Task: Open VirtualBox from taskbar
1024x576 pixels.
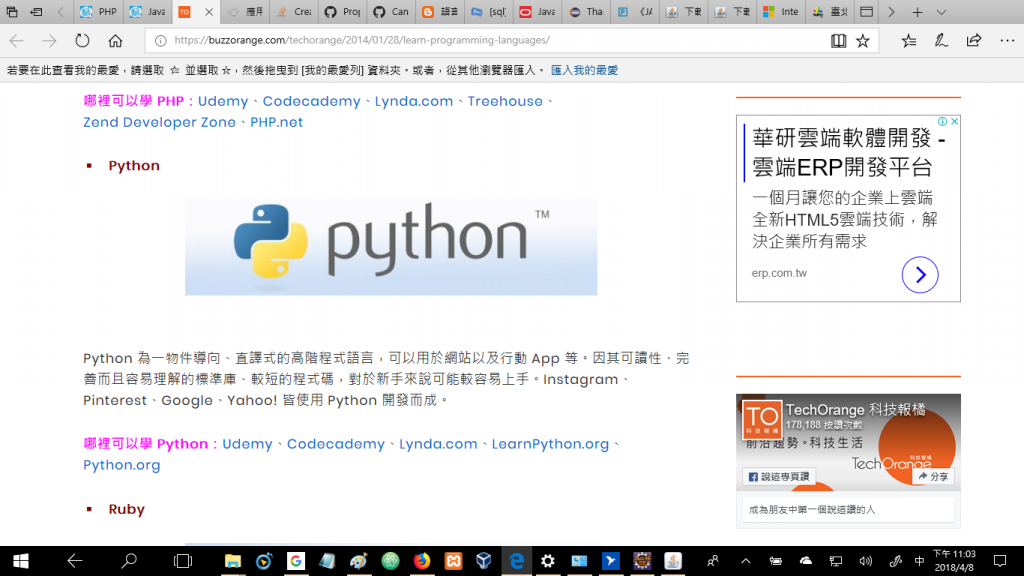Action: tap(484, 561)
